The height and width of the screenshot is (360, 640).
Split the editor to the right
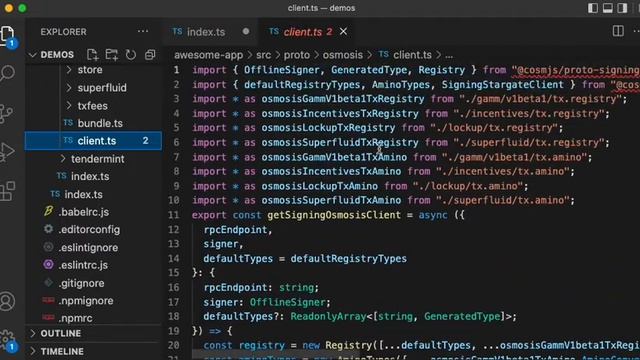618,31
